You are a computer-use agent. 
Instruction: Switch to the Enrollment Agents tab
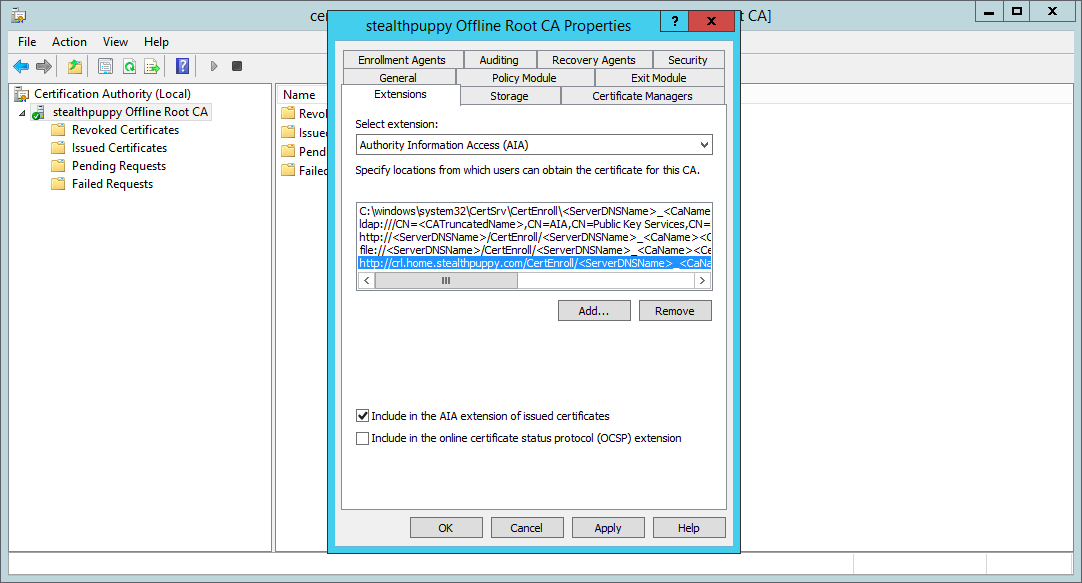tap(402, 60)
